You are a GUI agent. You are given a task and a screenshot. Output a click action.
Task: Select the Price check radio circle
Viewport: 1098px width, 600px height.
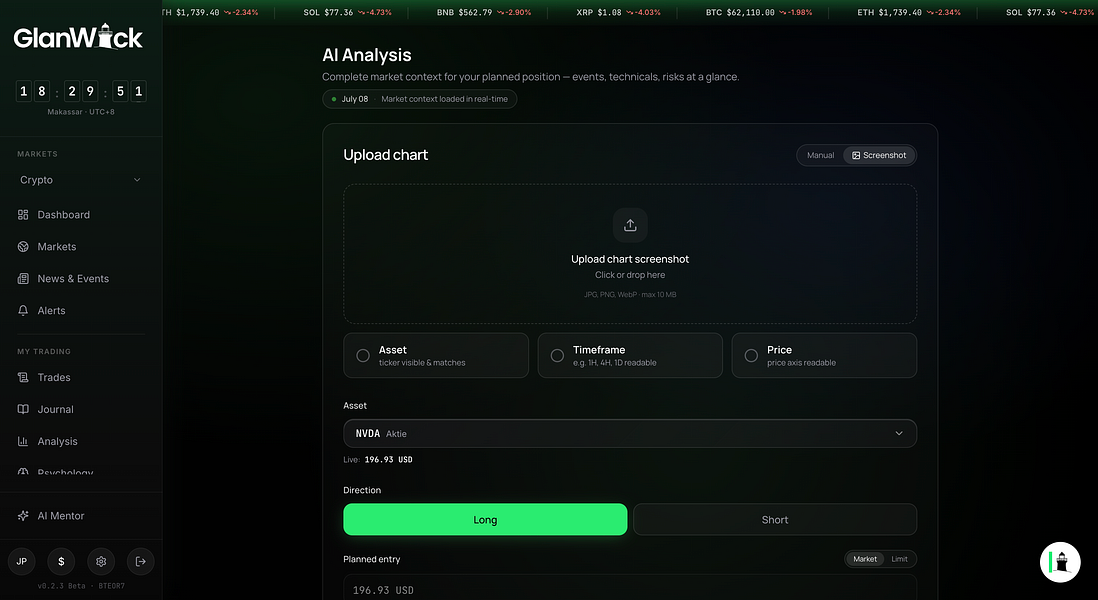point(751,356)
